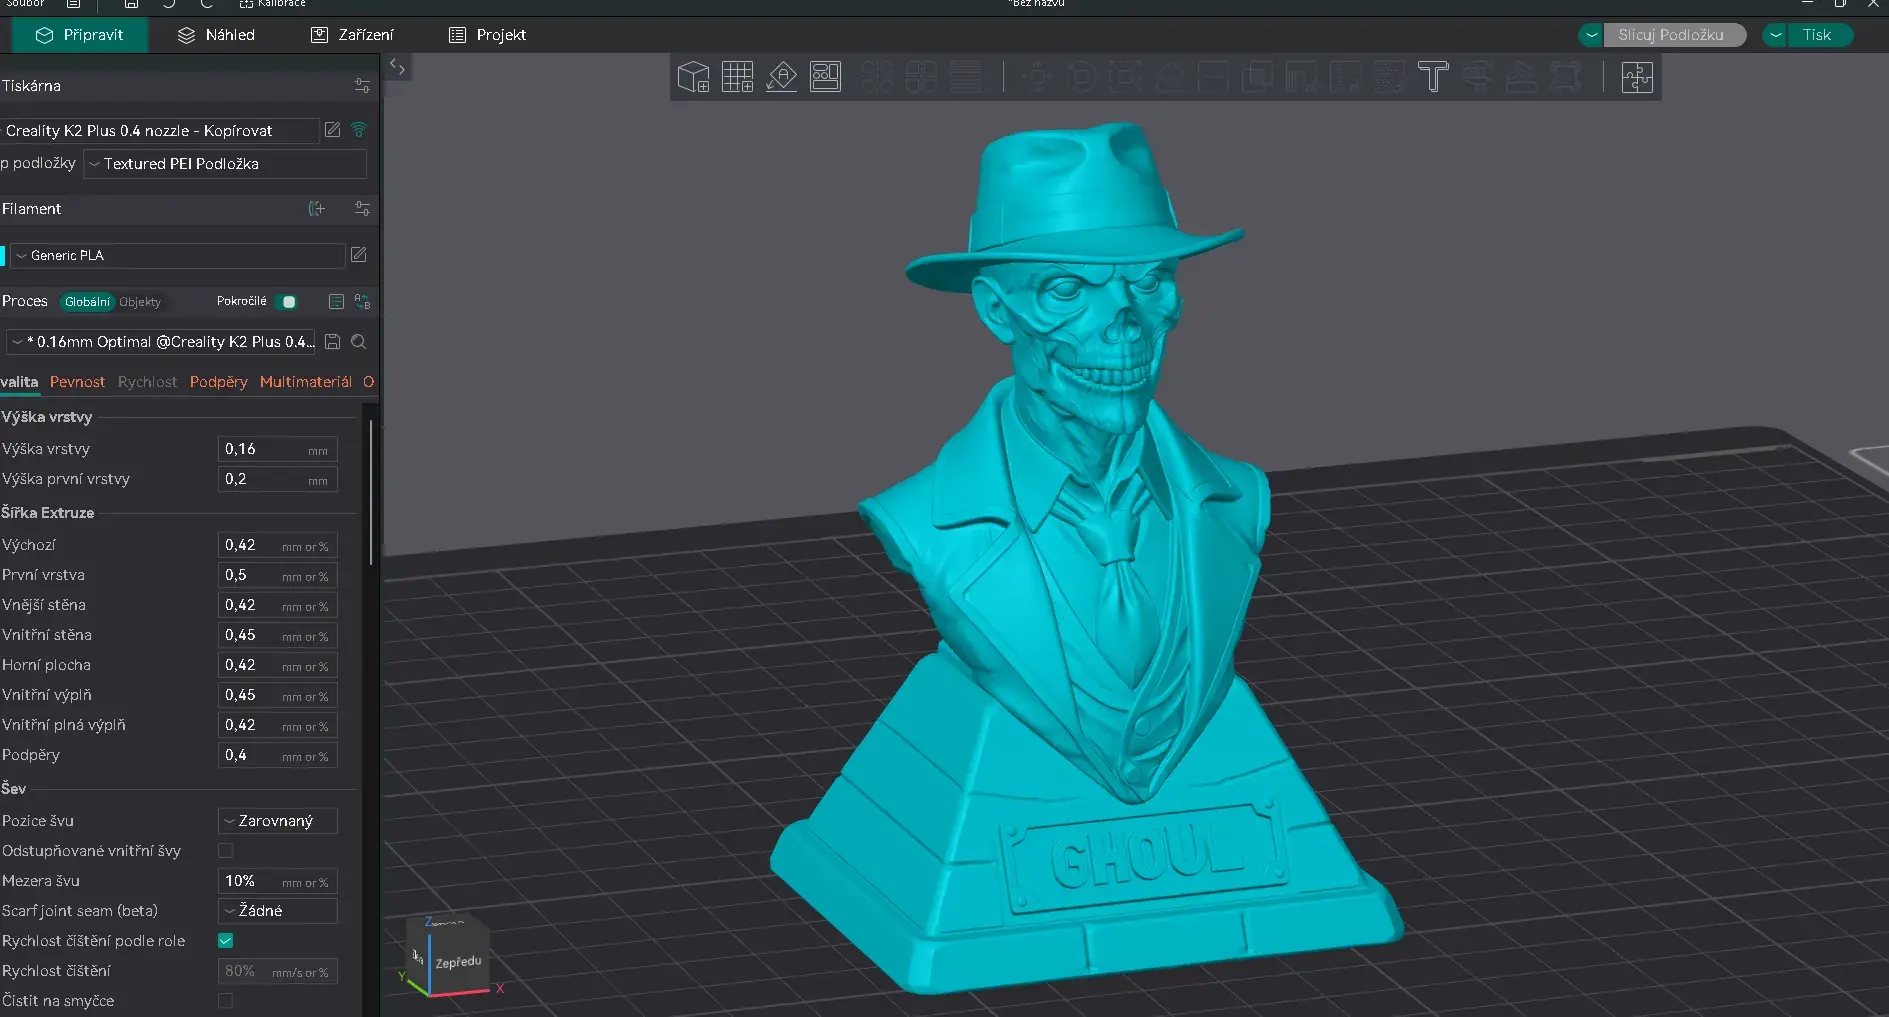Open the Pozice švu Zarovnaný dropdown
The height and width of the screenshot is (1017, 1889).
(278, 821)
